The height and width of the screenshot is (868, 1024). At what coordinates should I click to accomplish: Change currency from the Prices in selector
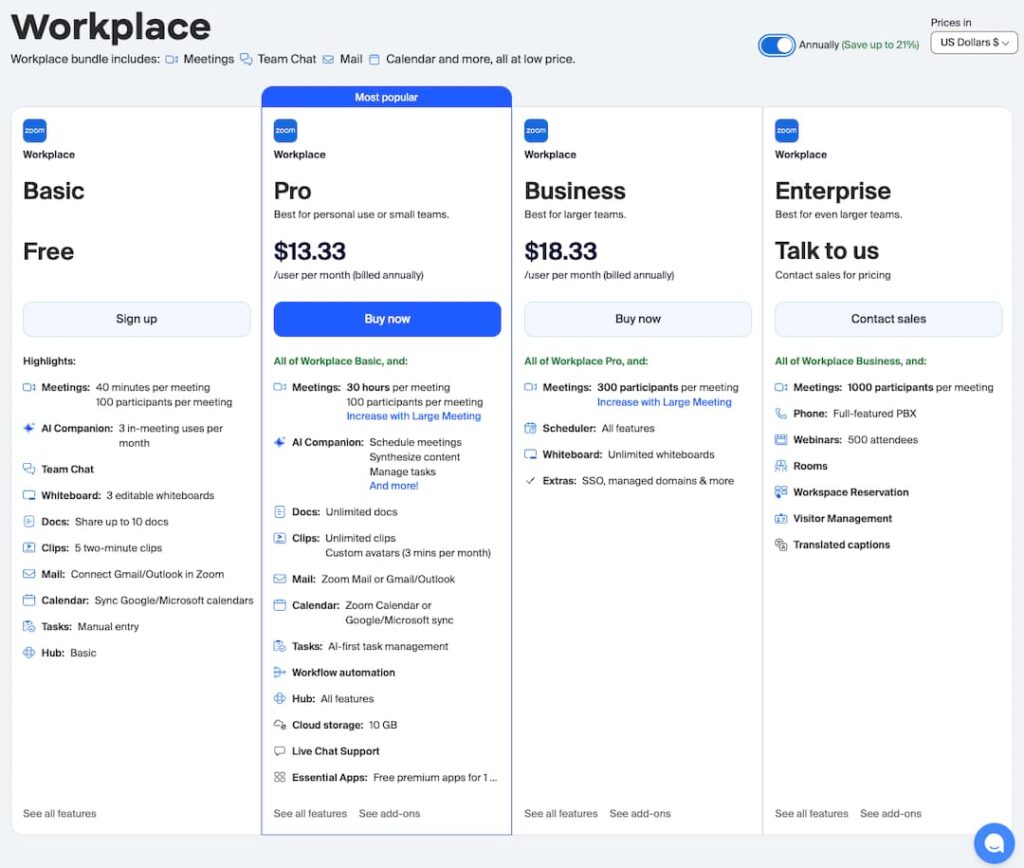[973, 42]
